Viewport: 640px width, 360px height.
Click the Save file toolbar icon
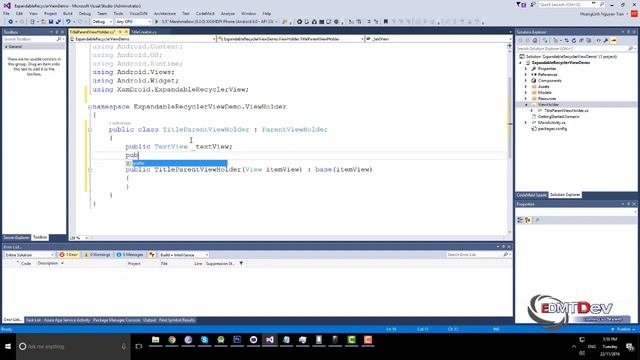coord(51,22)
